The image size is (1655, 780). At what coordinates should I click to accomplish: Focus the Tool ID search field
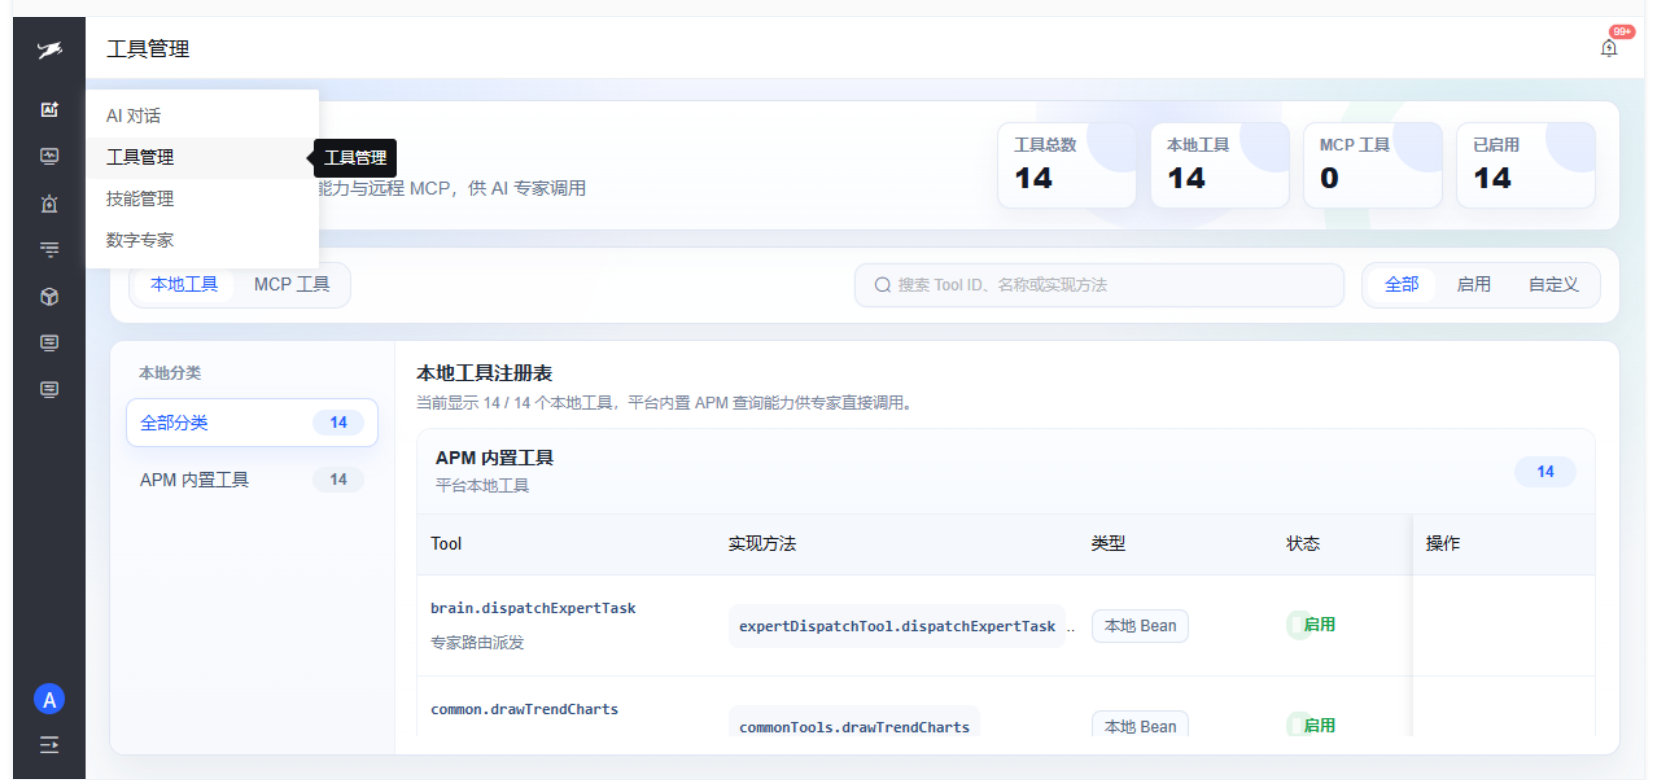[1099, 285]
